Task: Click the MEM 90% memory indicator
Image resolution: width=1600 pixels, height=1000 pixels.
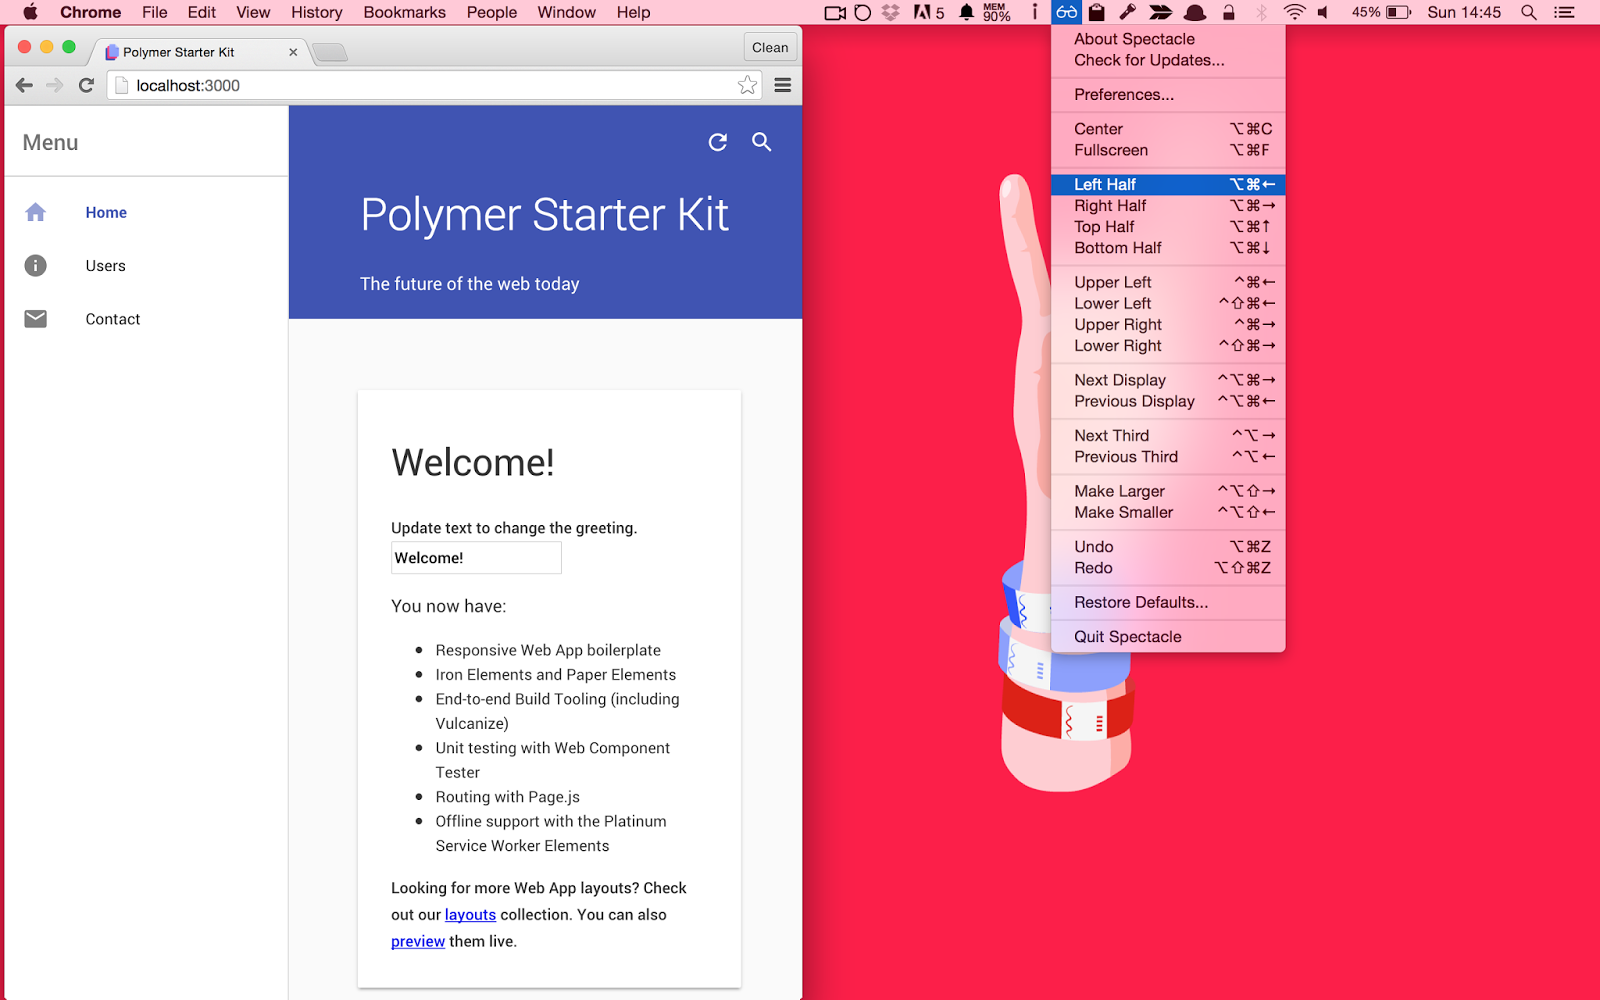Action: pos(997,12)
